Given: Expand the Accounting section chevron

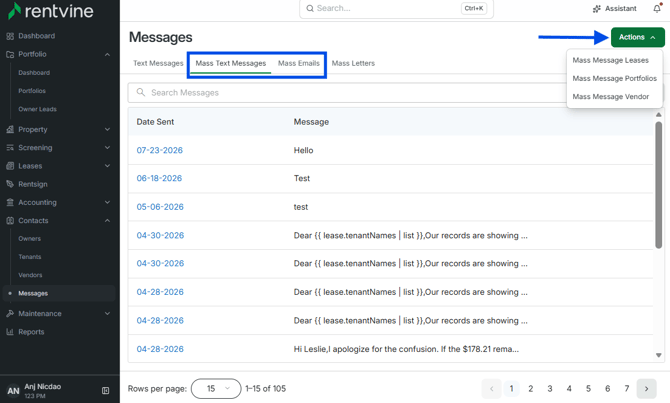Looking at the screenshot, I should coord(107,203).
